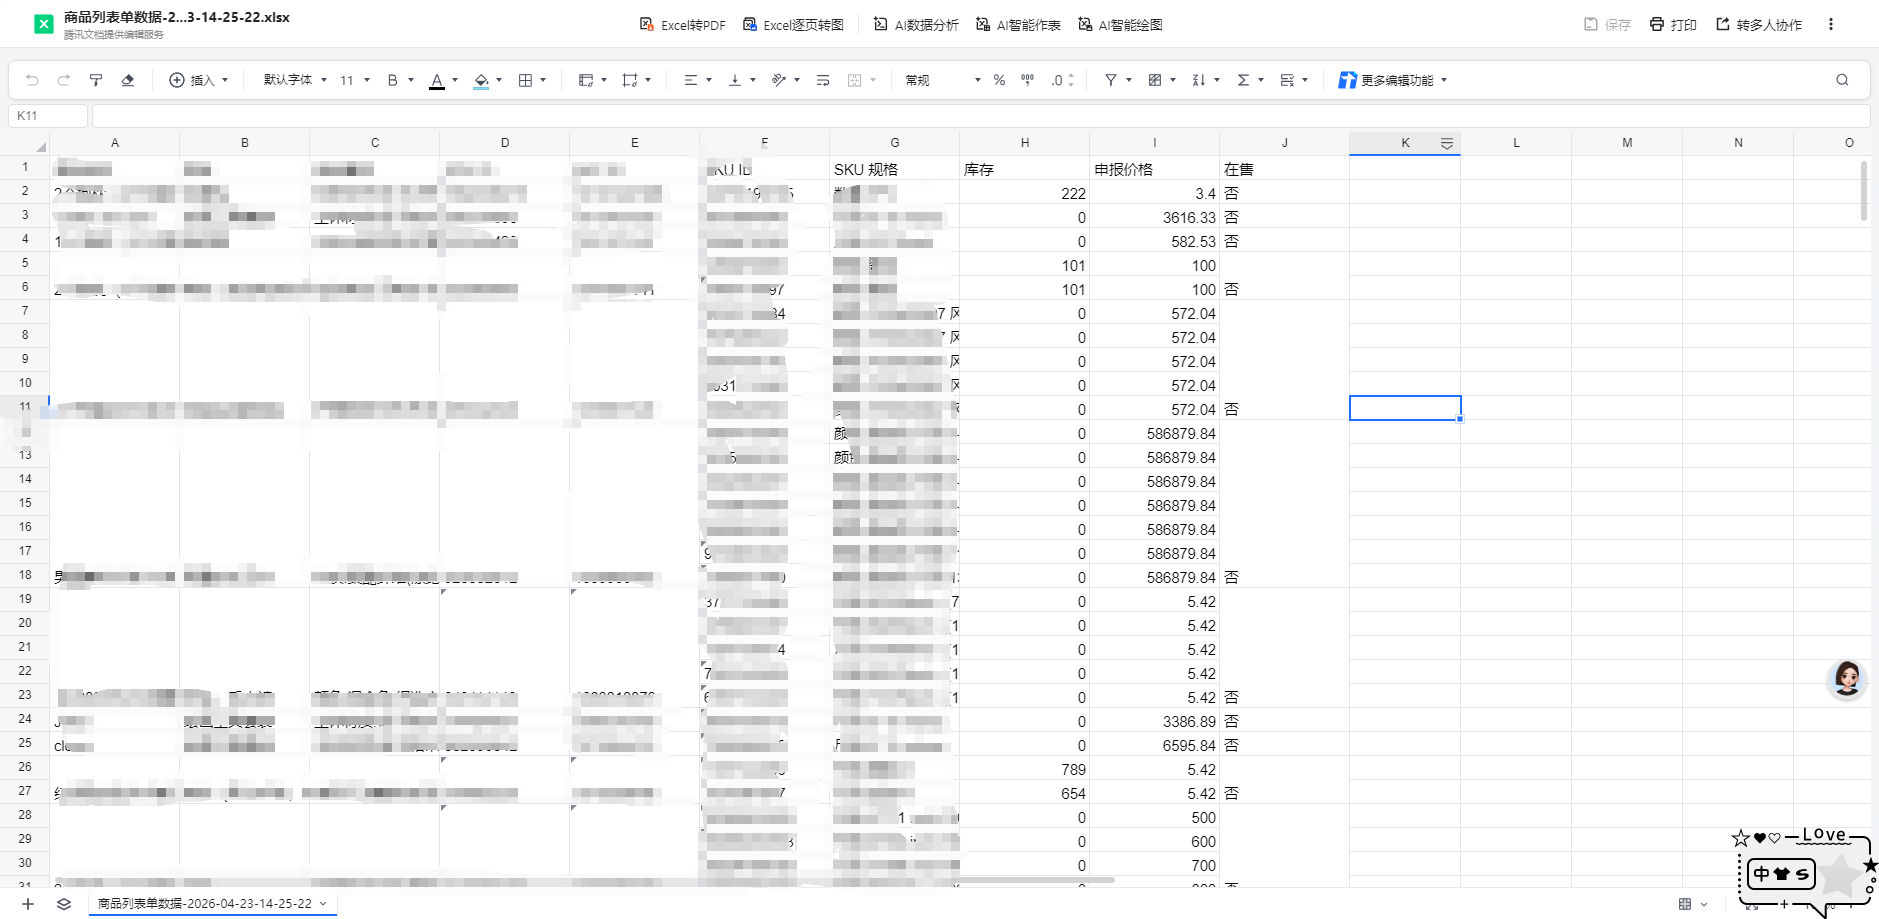Toggle the column K filter button
The width and height of the screenshot is (1879, 919).
pos(1446,144)
